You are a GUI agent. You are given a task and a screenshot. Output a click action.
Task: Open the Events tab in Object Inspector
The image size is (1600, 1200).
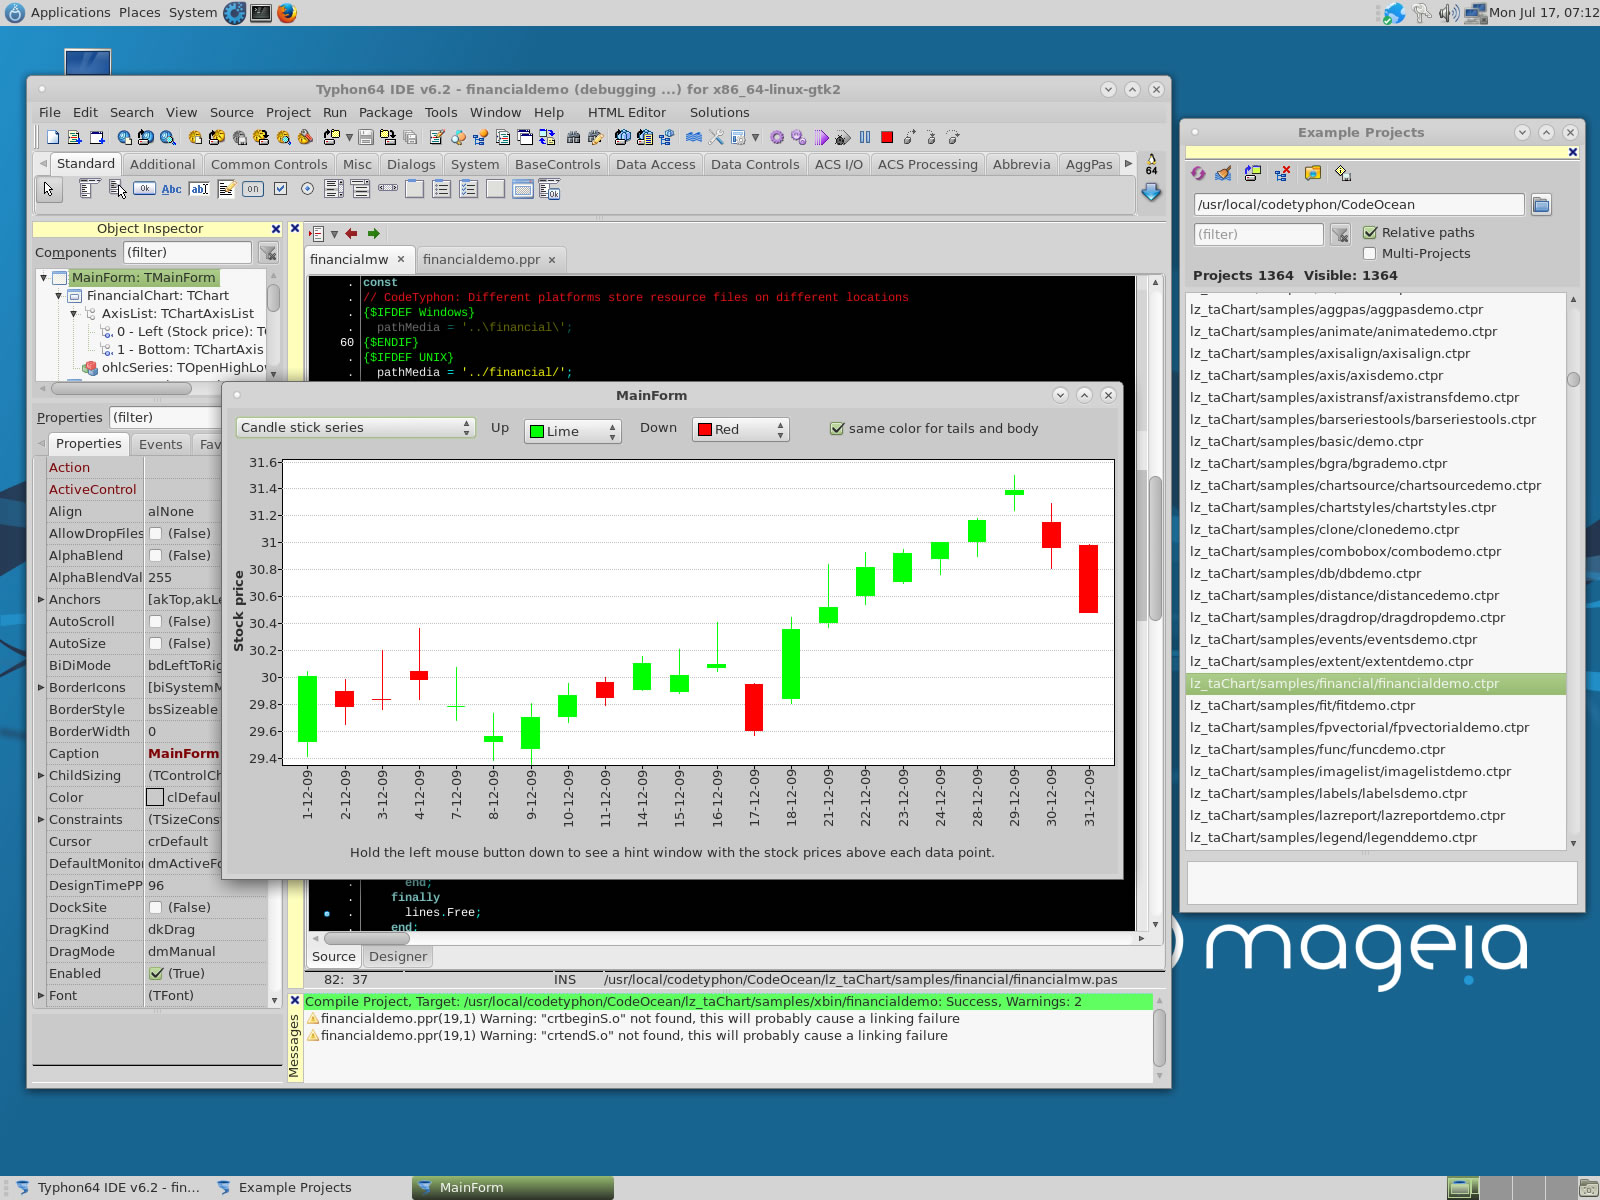coord(161,444)
